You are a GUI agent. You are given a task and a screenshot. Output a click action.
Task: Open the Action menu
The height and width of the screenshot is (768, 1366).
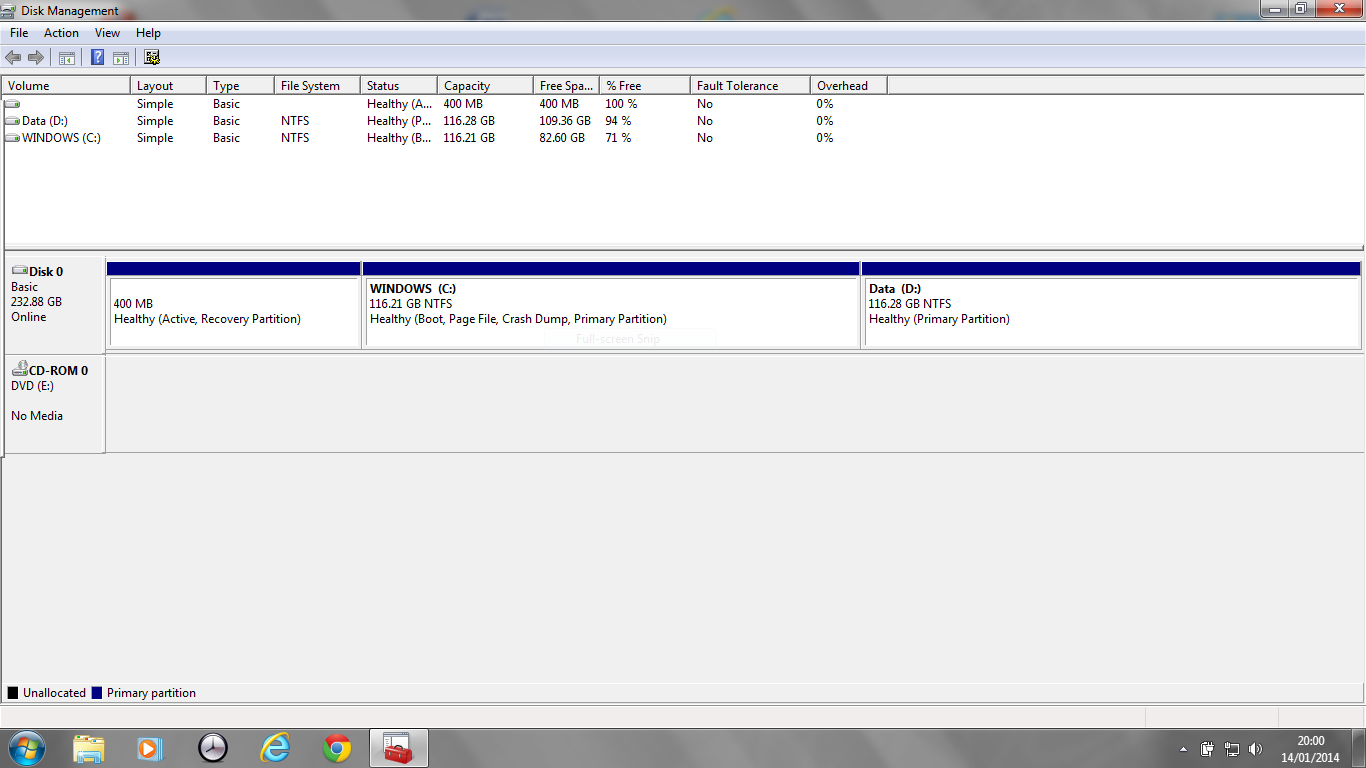61,33
